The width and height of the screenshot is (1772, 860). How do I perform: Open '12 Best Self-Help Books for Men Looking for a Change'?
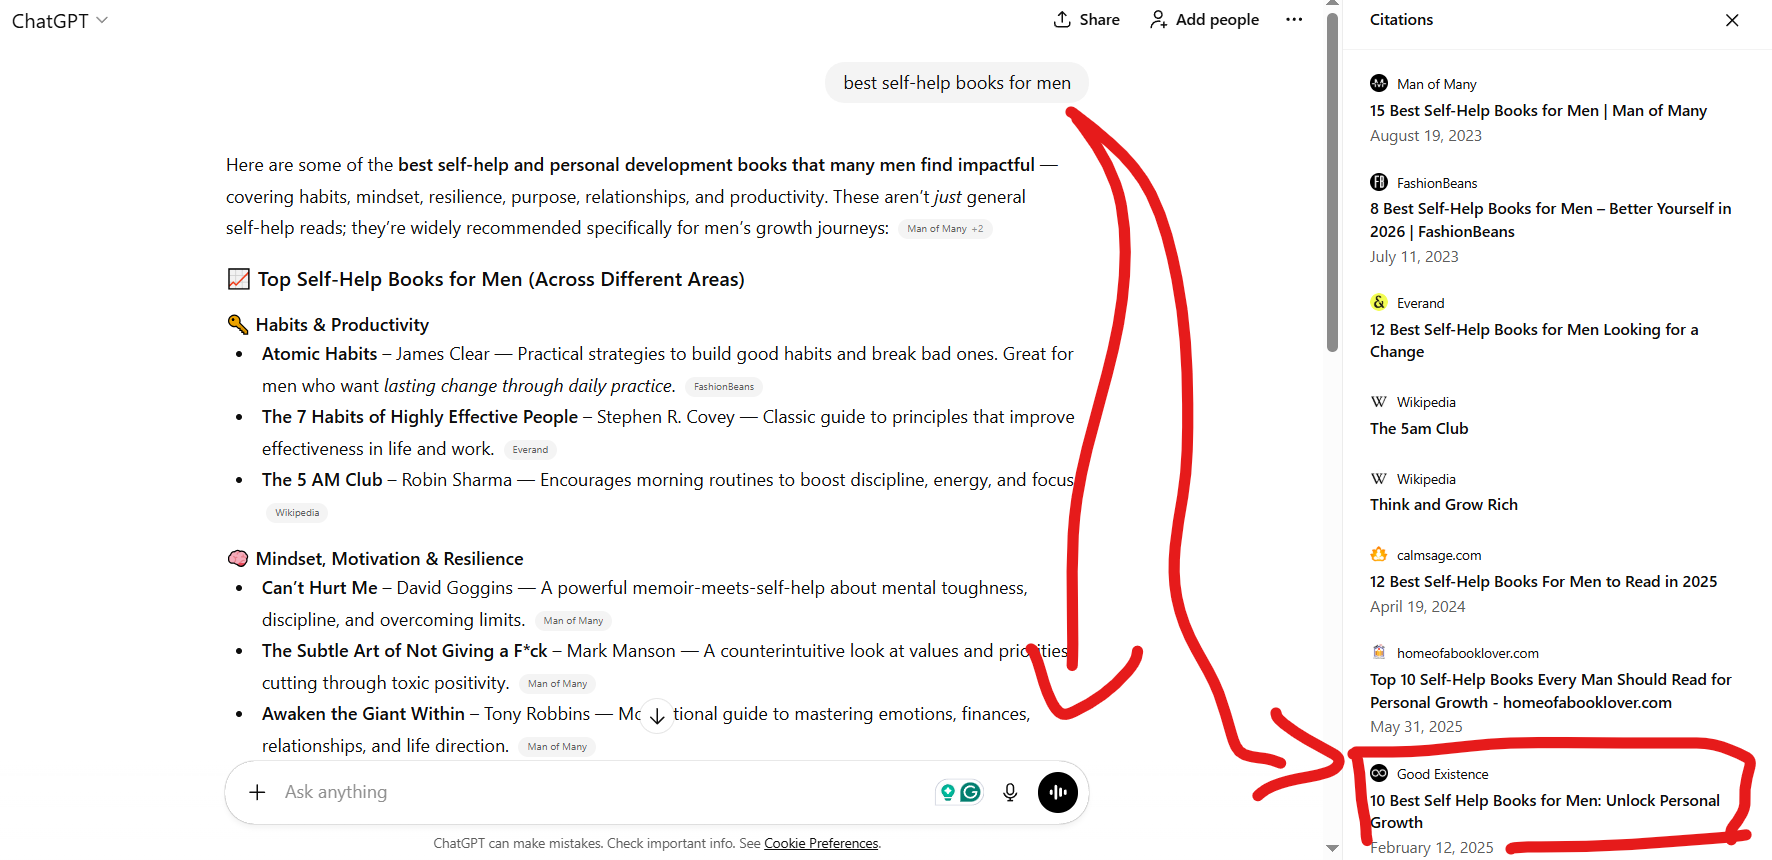pos(1534,341)
